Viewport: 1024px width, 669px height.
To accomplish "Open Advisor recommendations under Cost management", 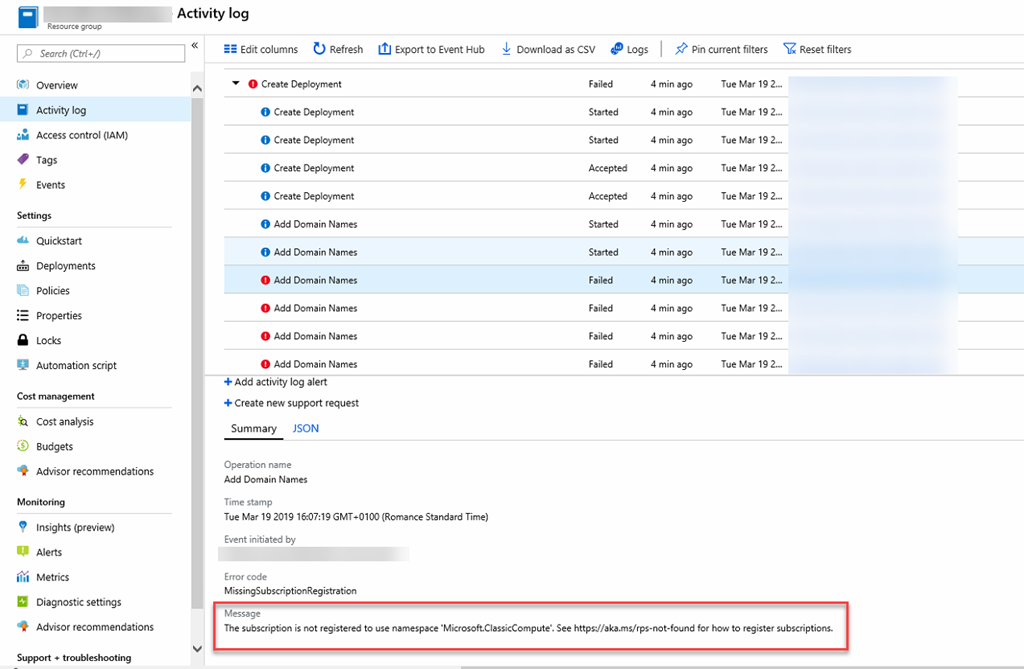I will (95, 471).
